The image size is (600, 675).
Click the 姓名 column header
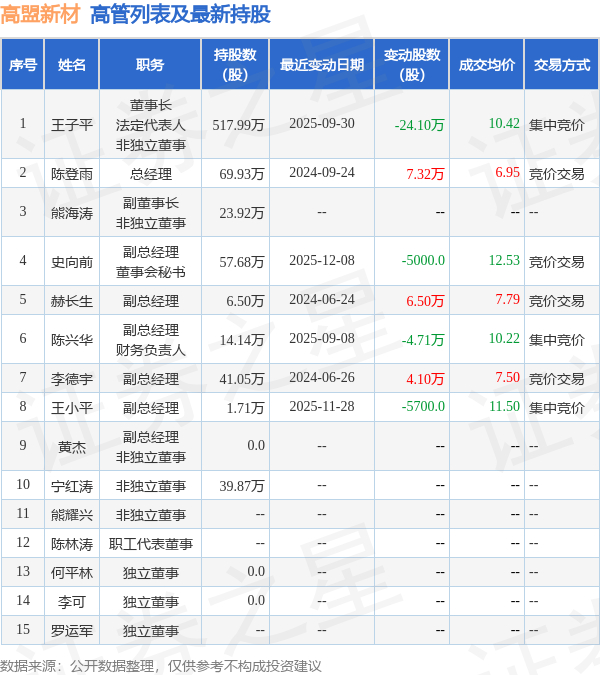72,65
